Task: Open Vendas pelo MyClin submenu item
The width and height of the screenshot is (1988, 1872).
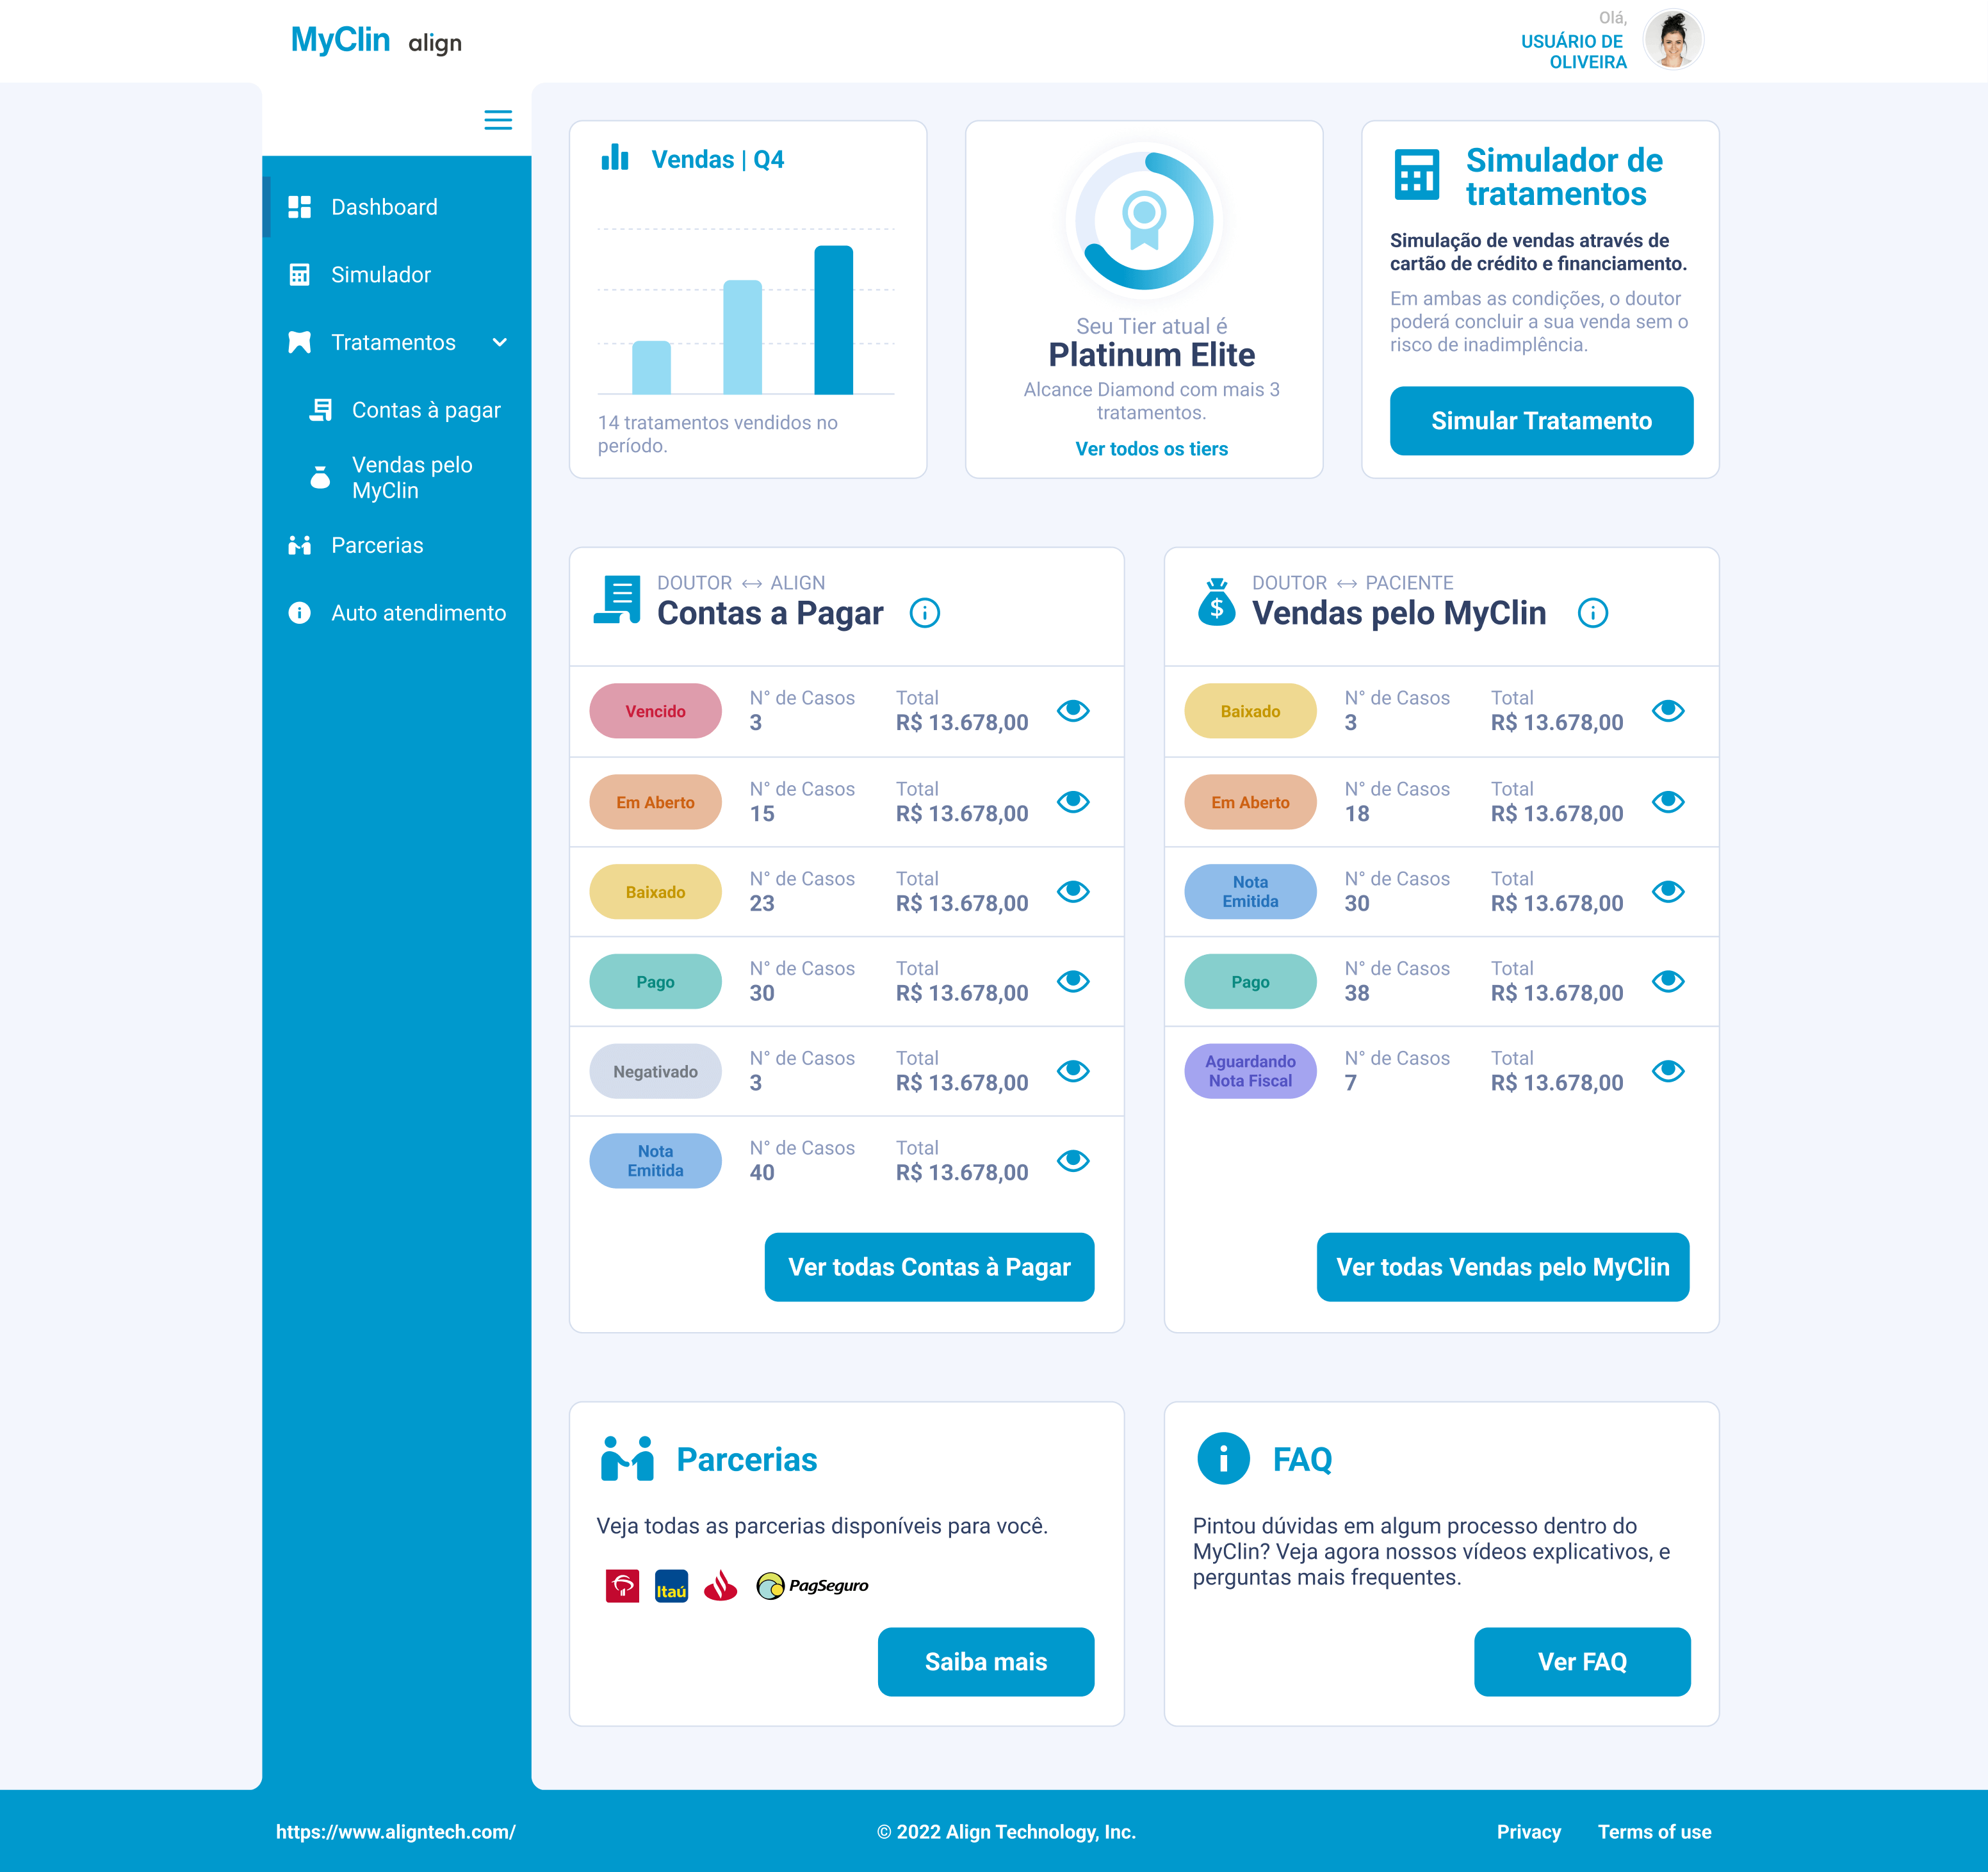Action: (x=396, y=477)
